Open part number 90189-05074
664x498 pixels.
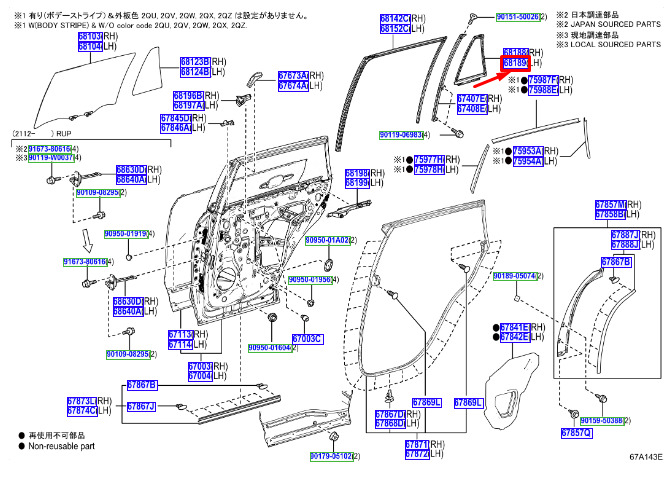point(515,276)
